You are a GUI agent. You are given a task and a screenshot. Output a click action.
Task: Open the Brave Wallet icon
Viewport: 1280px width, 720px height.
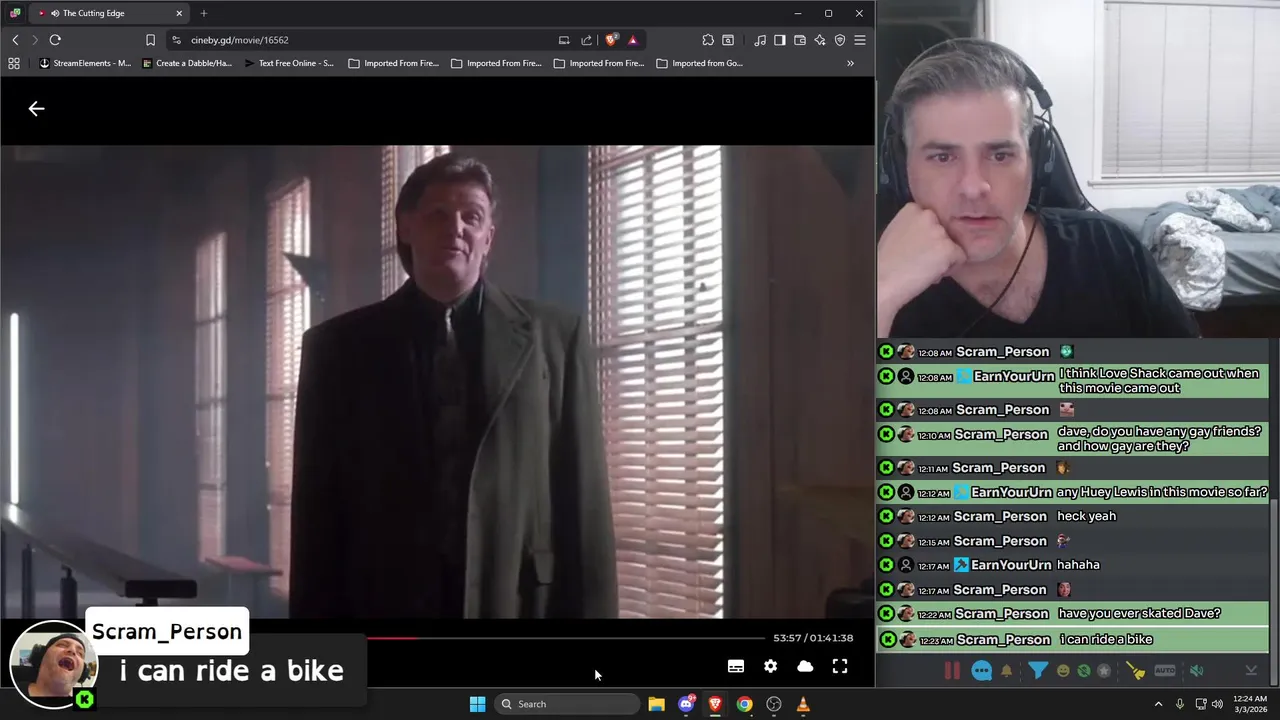800,40
